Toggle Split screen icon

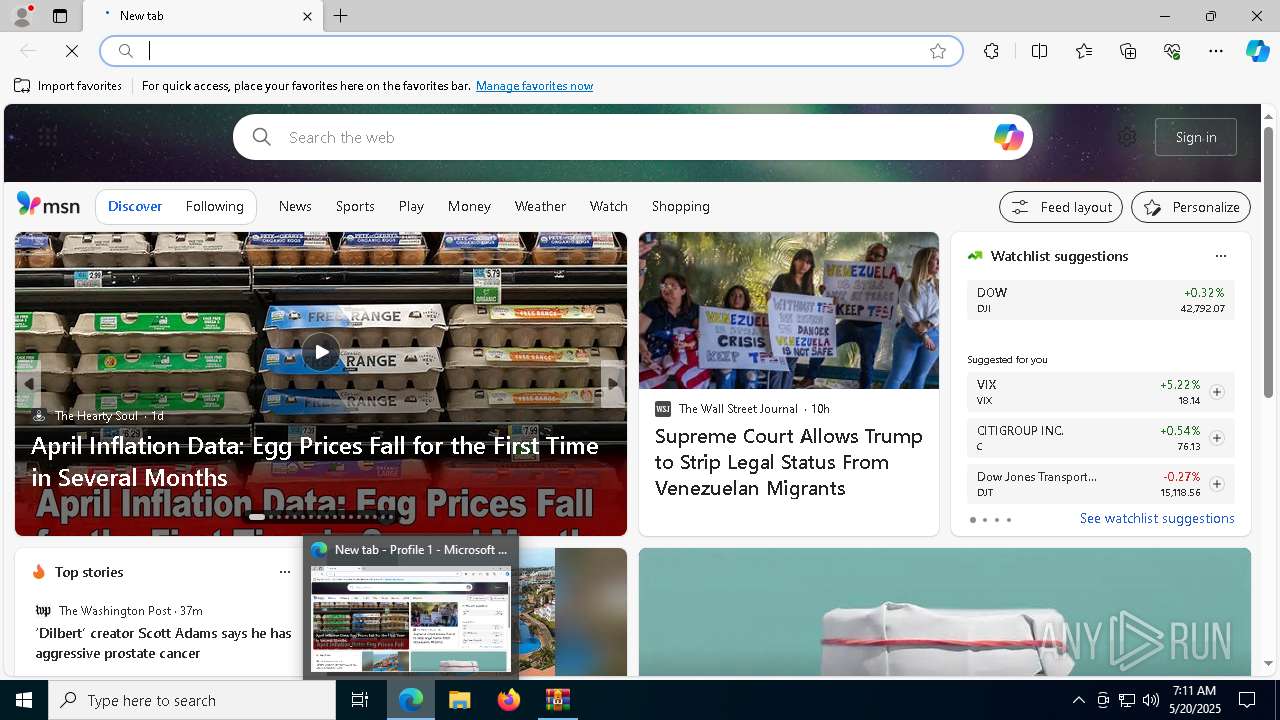(x=1039, y=51)
